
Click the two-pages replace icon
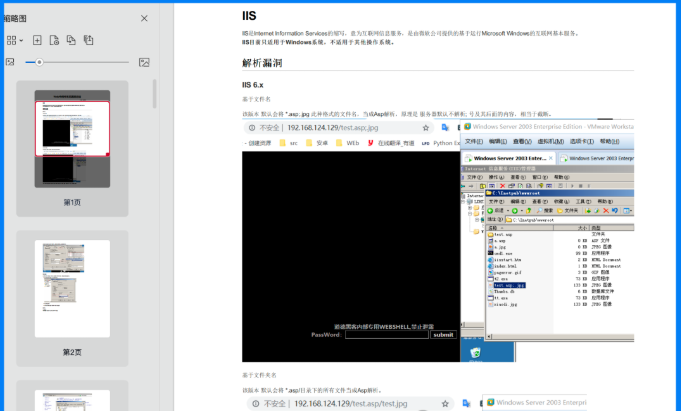(x=71, y=40)
